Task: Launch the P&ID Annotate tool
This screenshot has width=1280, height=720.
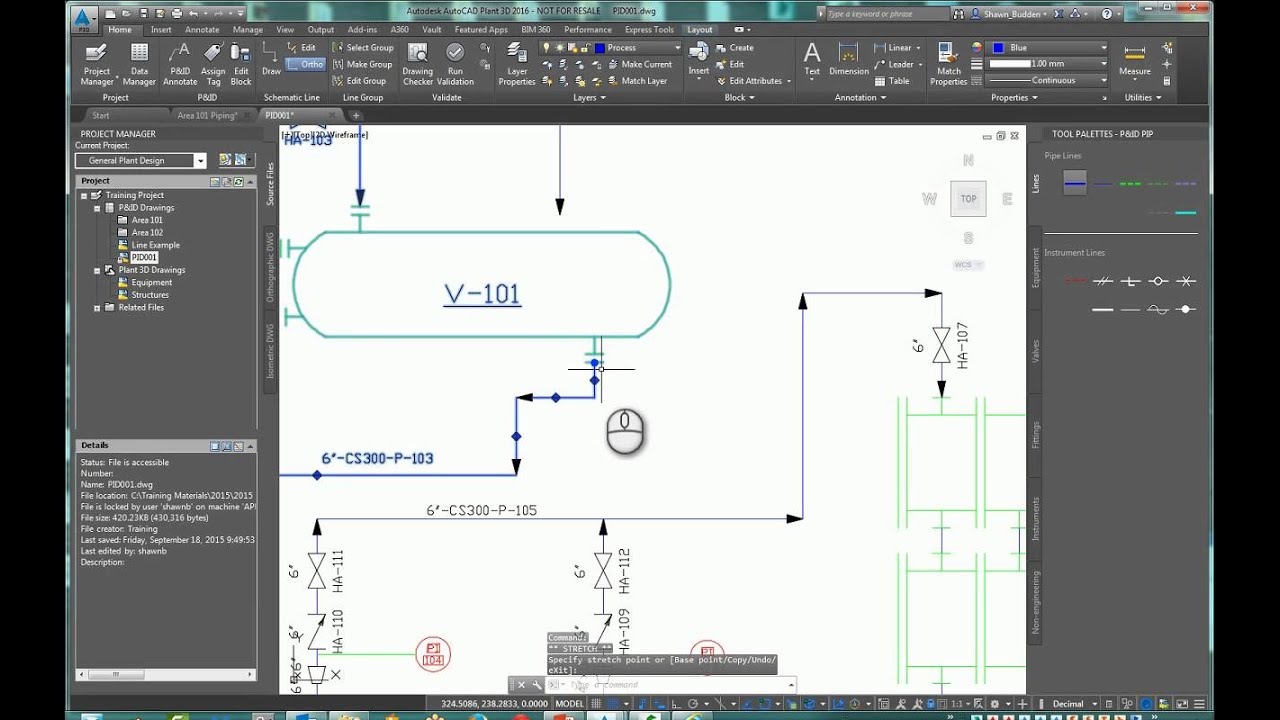Action: click(180, 64)
